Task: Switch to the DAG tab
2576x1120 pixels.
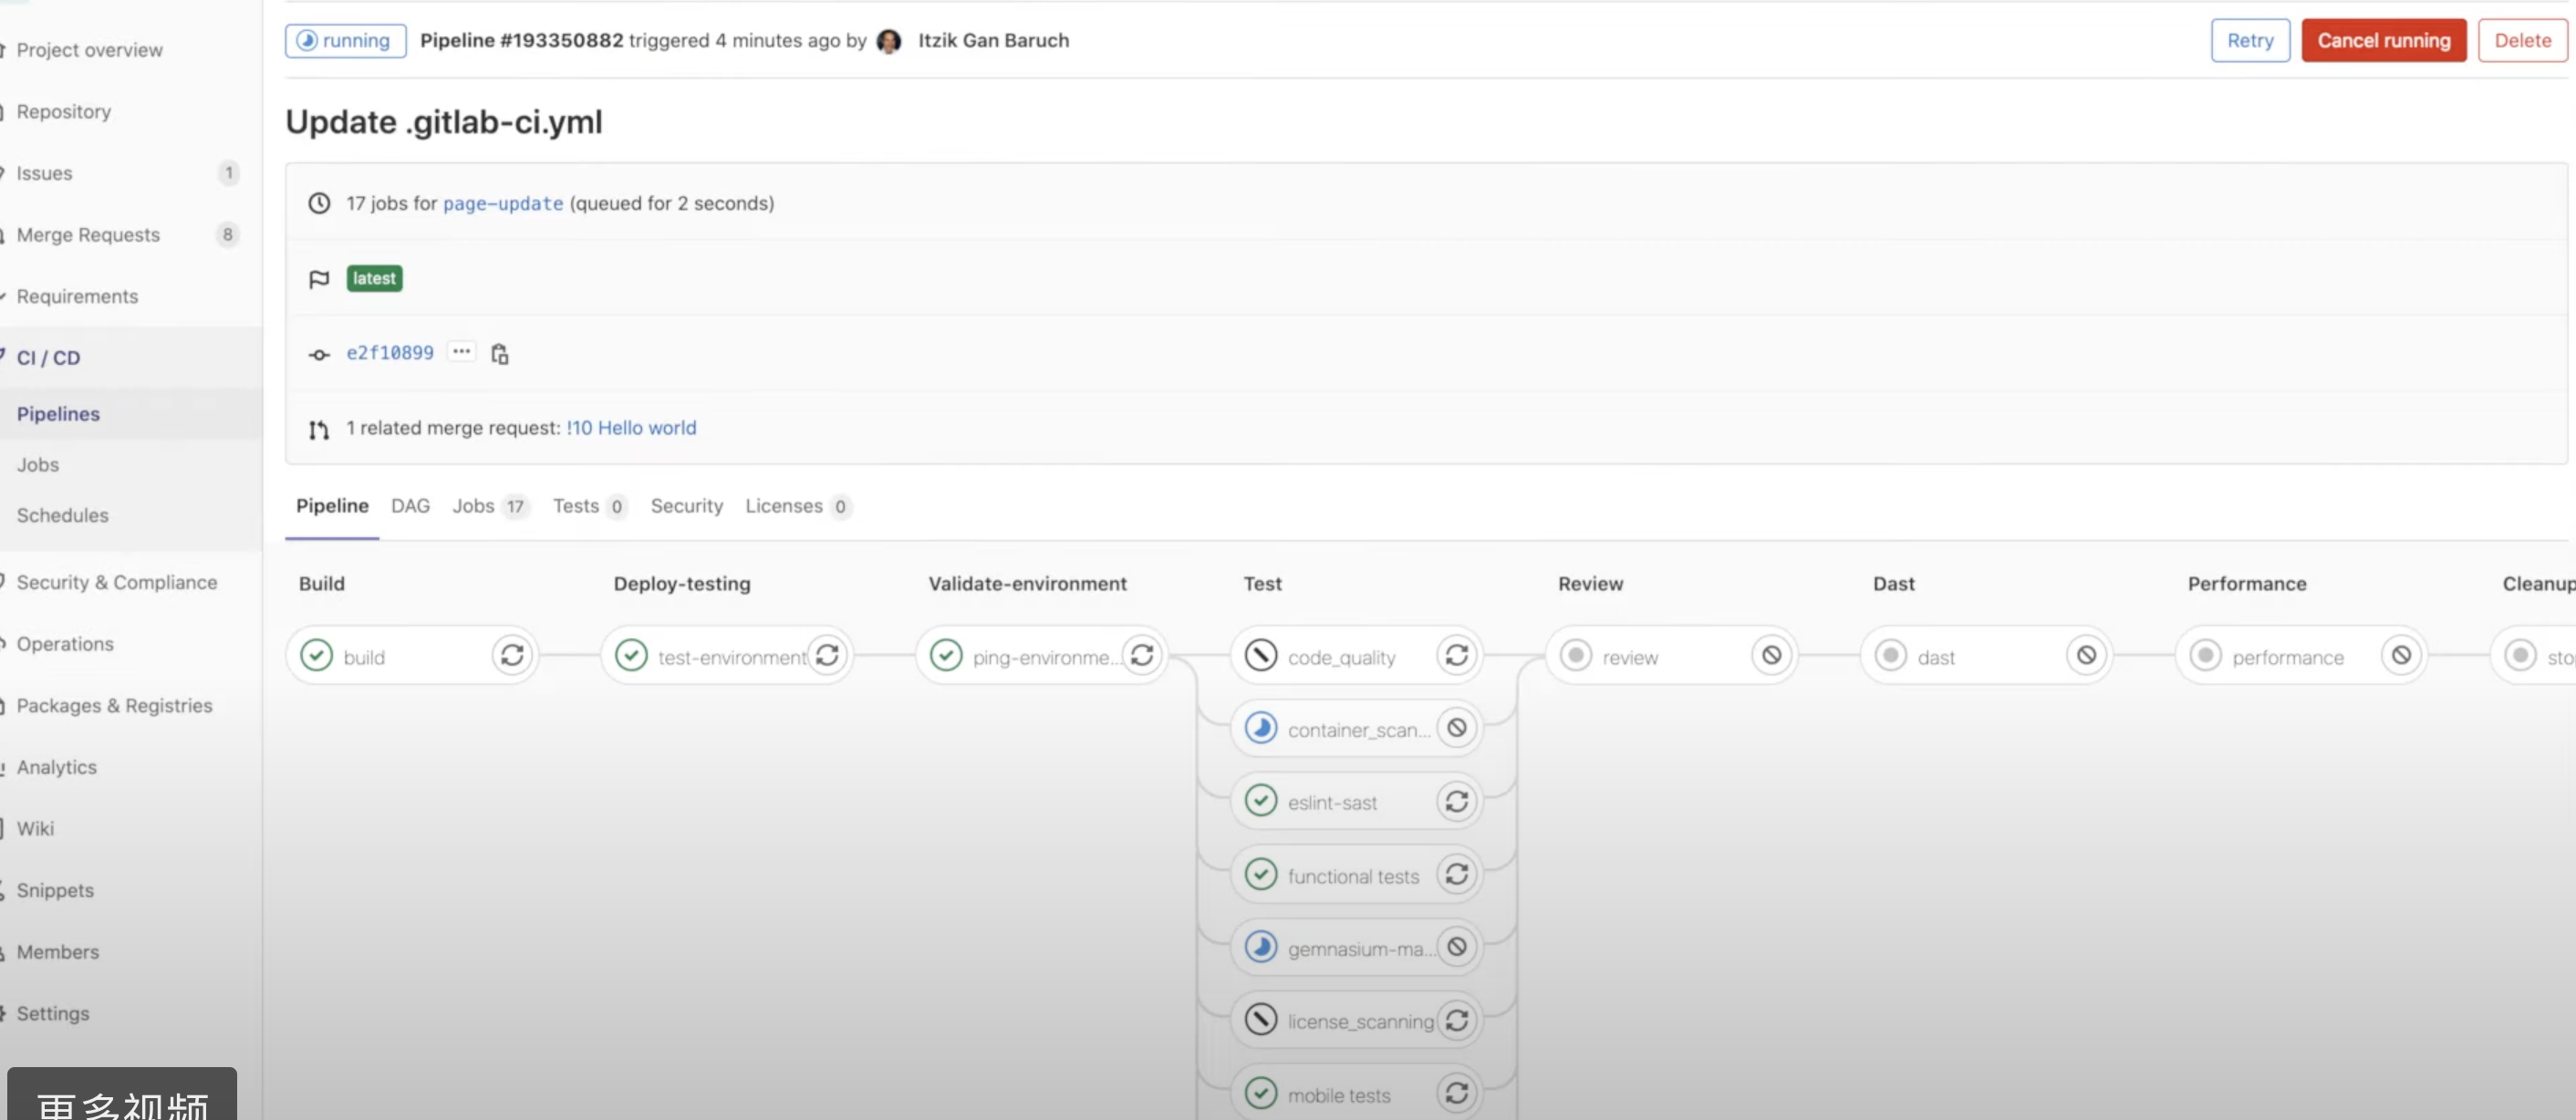Action: pos(410,506)
